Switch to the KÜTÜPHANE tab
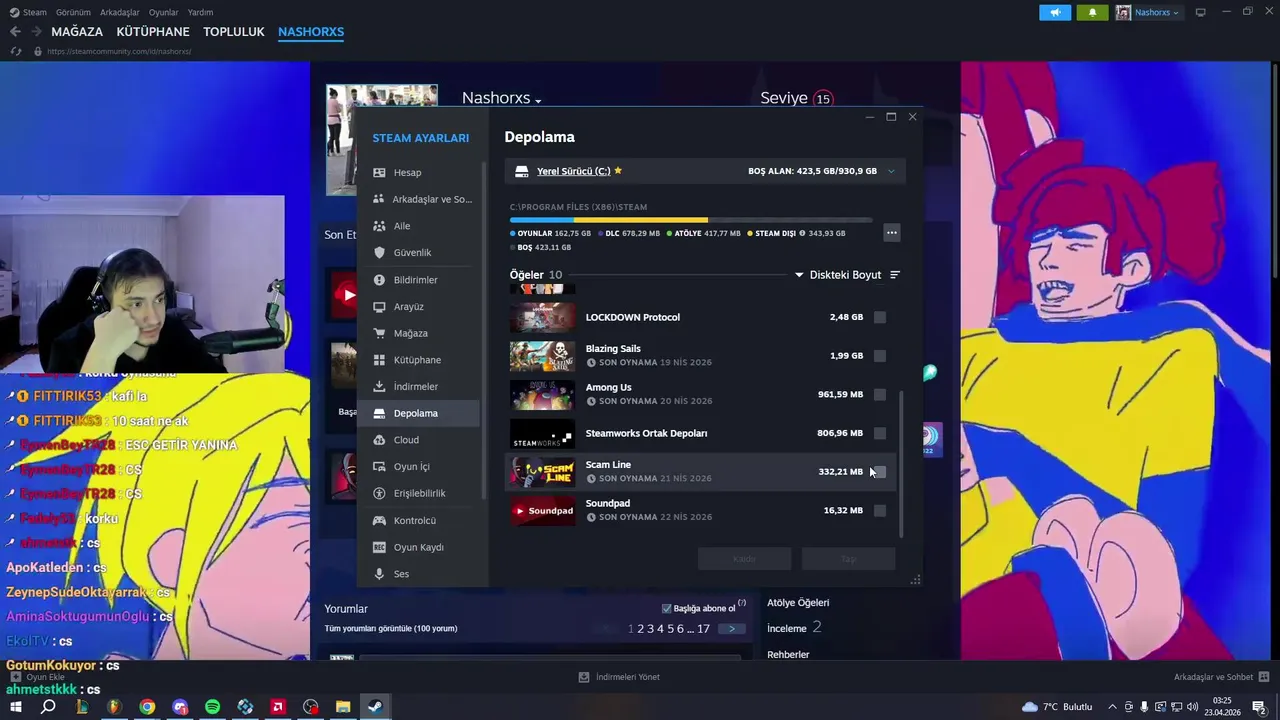This screenshot has width=1280, height=720. click(153, 32)
